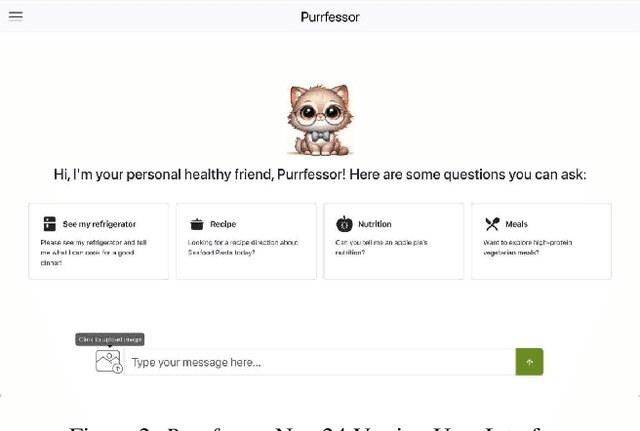Screen dimensions: 640x431
Task: Click the Purrfessor greeting headline text
Action: 320,175
